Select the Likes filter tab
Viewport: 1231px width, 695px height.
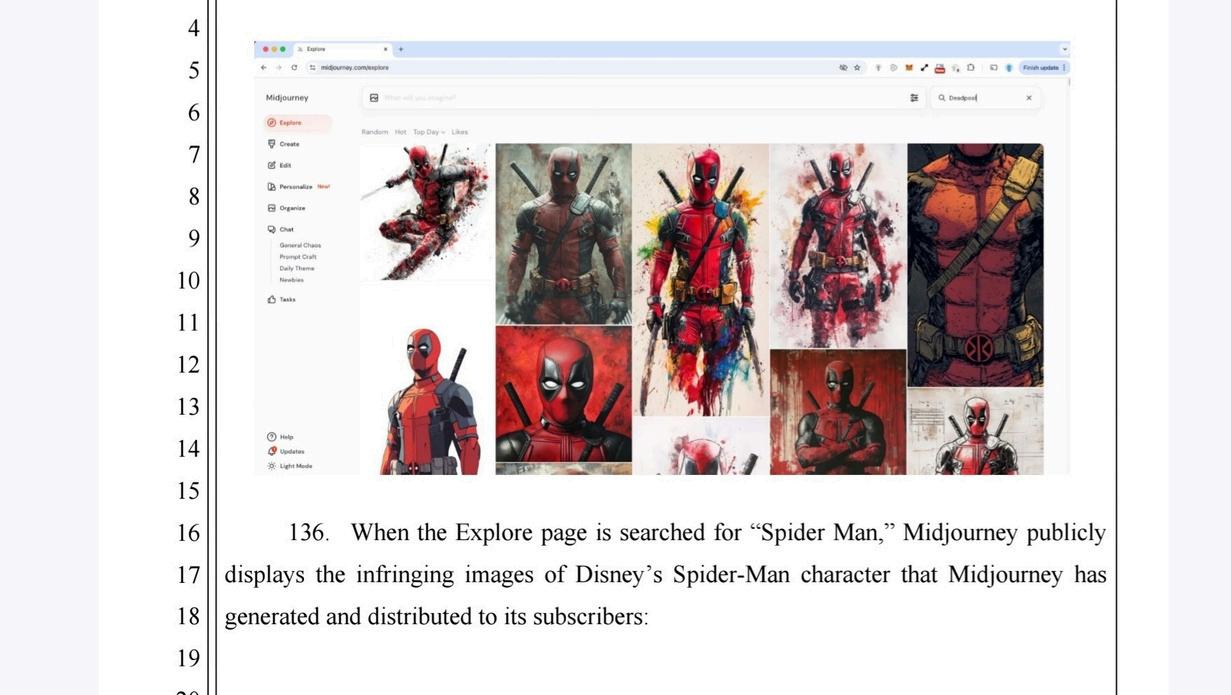[460, 132]
